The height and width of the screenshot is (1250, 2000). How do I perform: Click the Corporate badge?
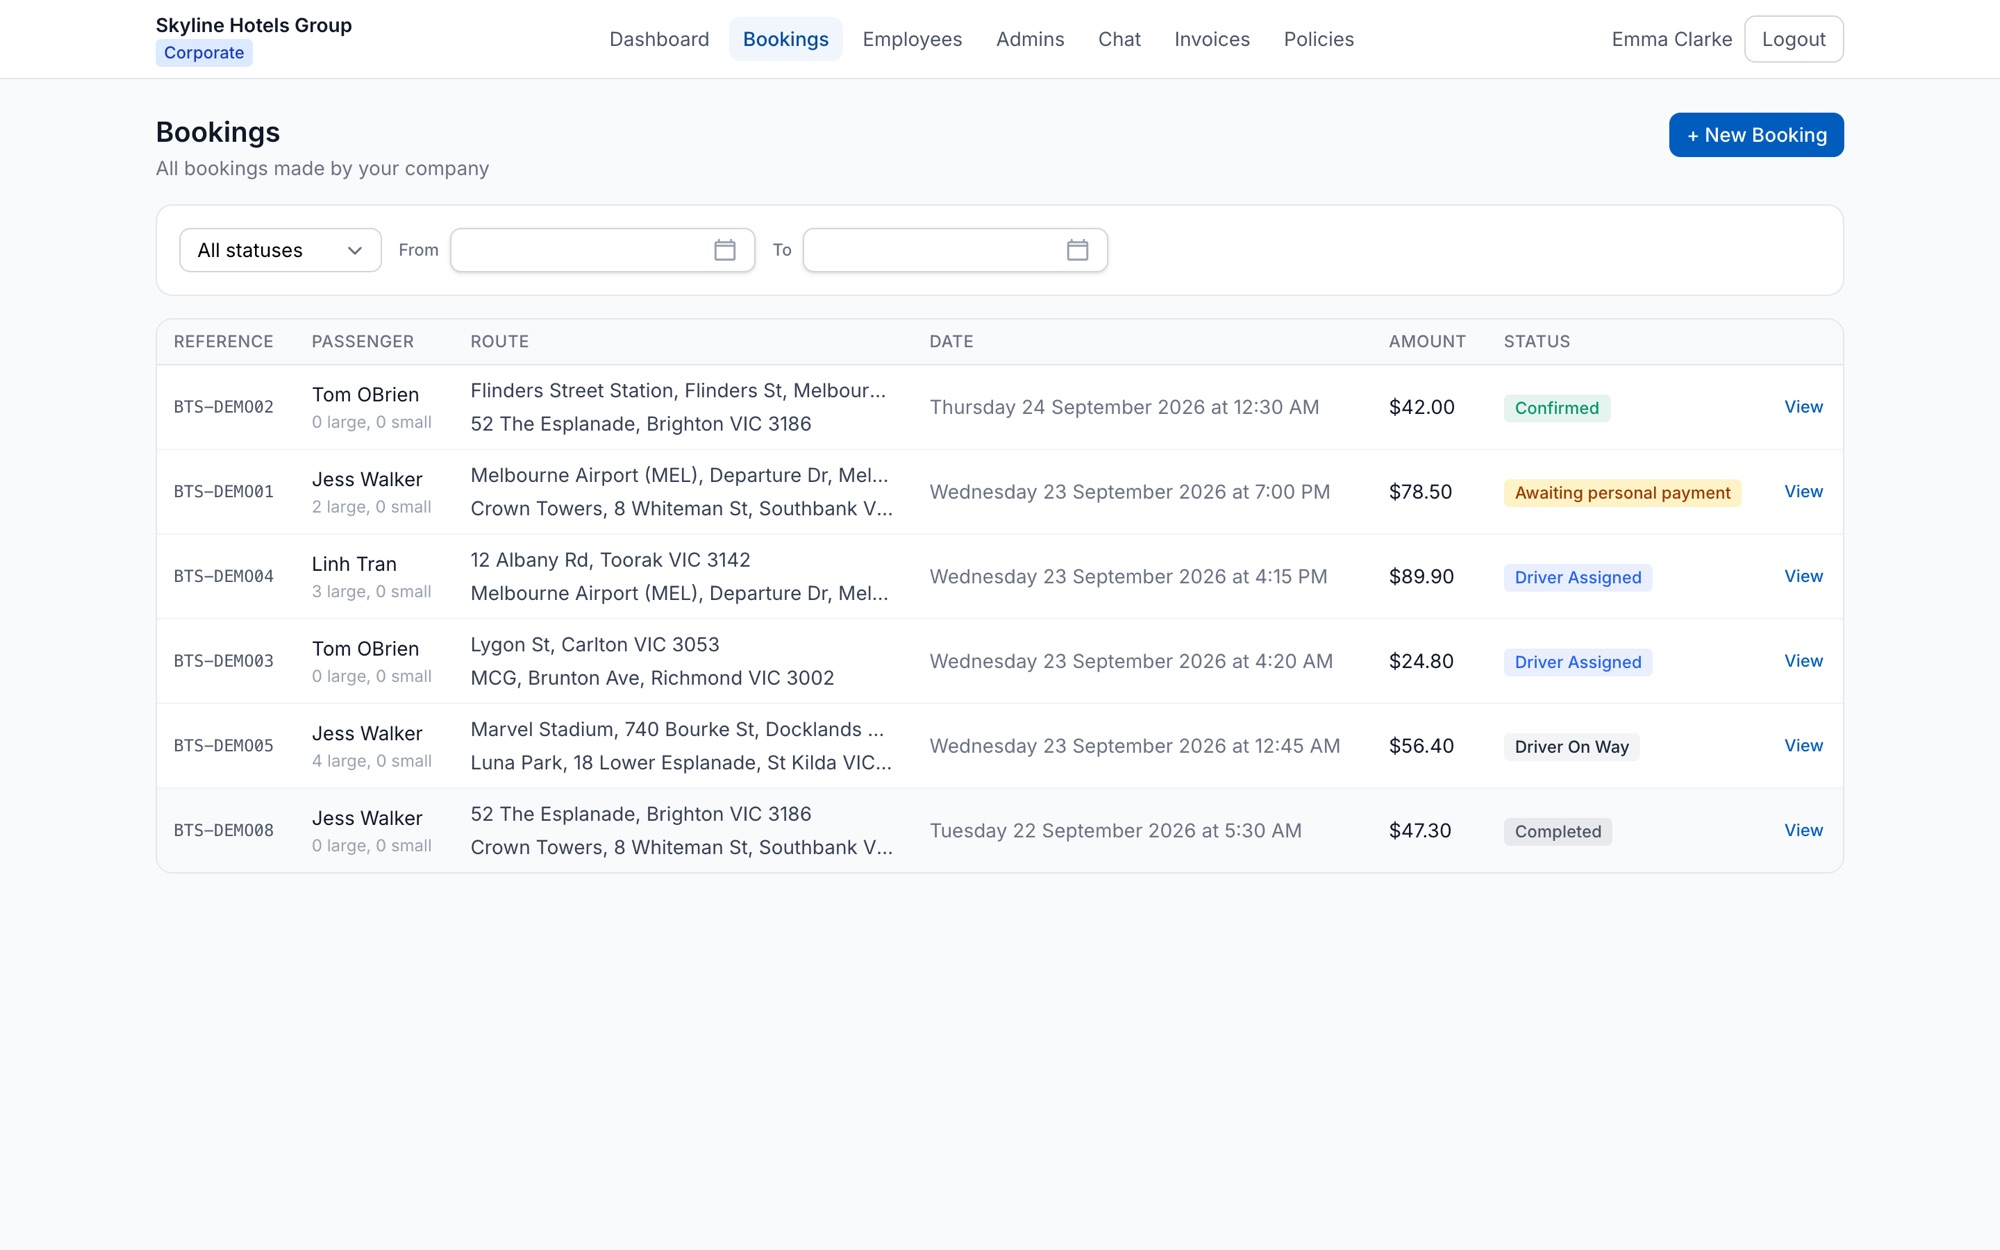(x=204, y=53)
